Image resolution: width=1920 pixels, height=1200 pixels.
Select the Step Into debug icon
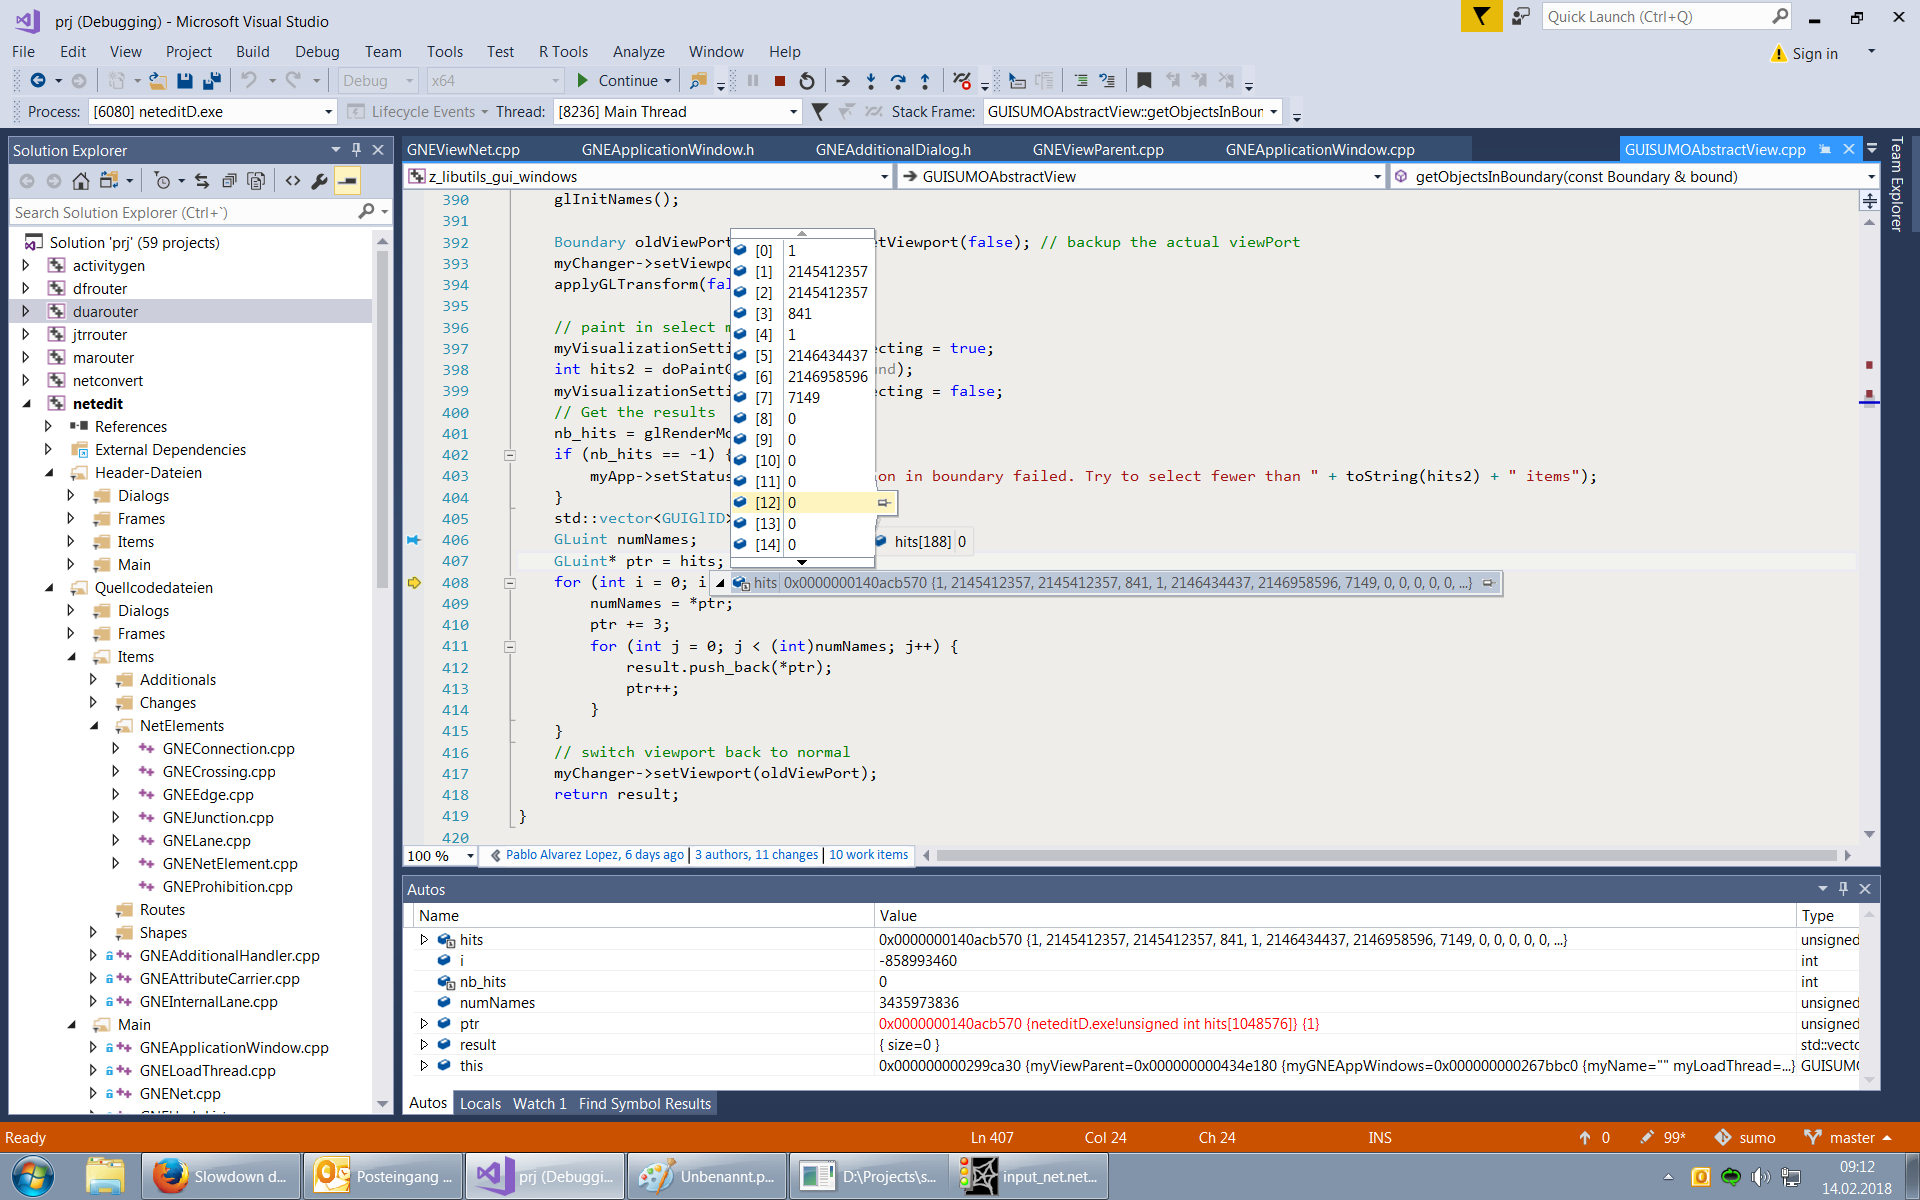tap(871, 80)
